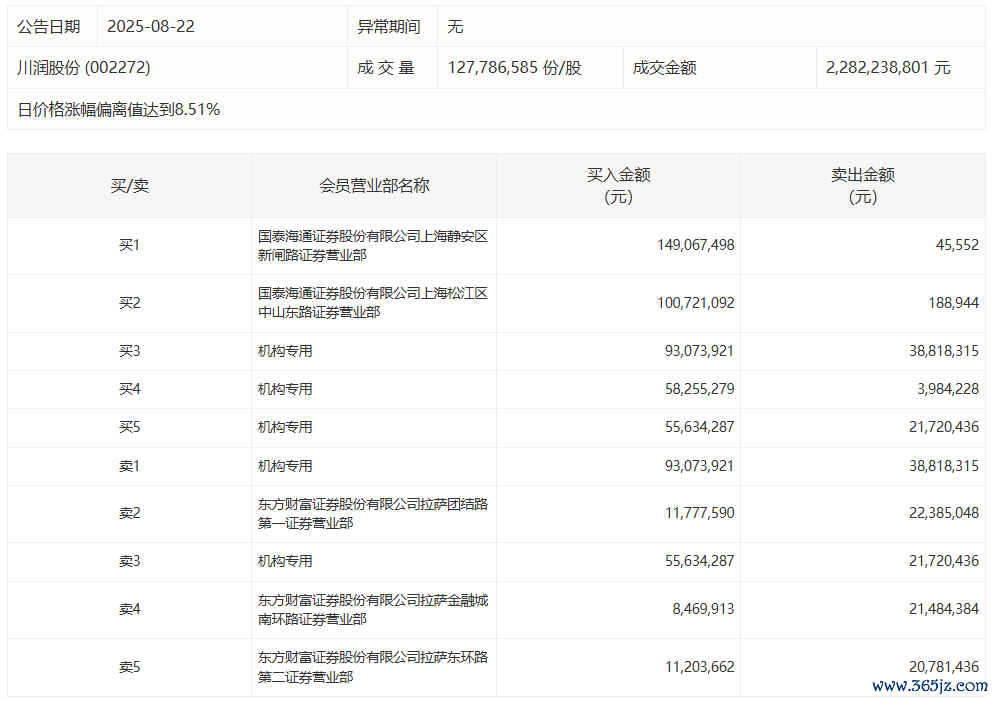This screenshot has height=701, width=995.
Task: Select buy amount 100,721,092
Action: (695, 303)
